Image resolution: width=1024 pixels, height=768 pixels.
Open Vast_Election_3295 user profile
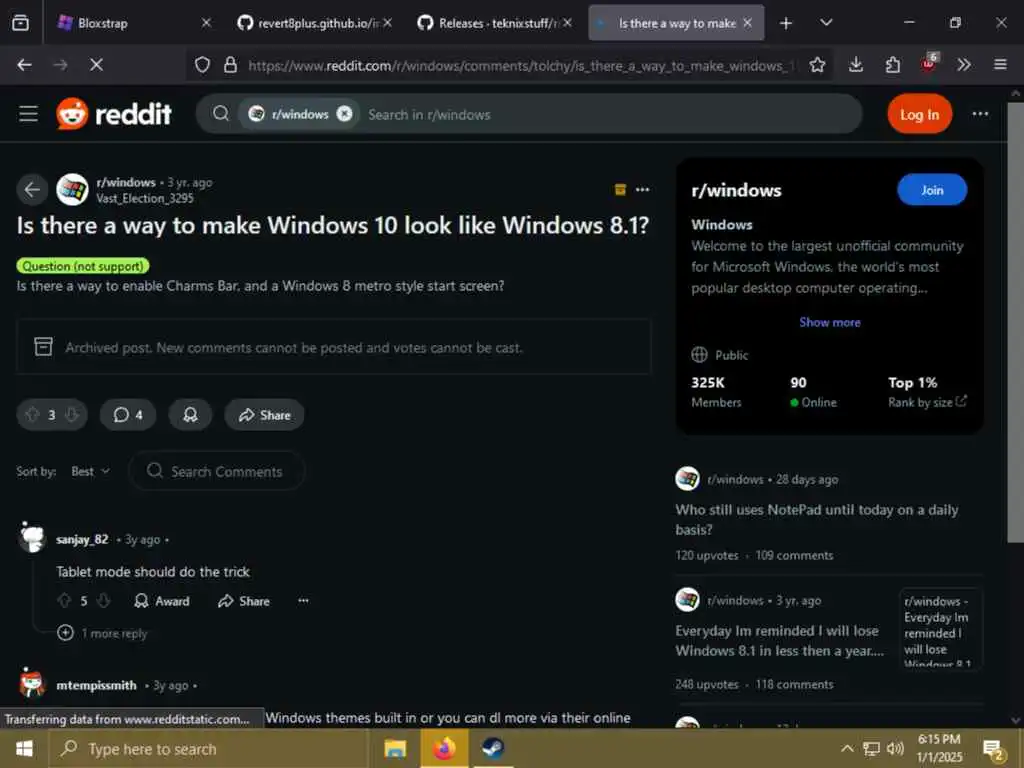pos(145,199)
